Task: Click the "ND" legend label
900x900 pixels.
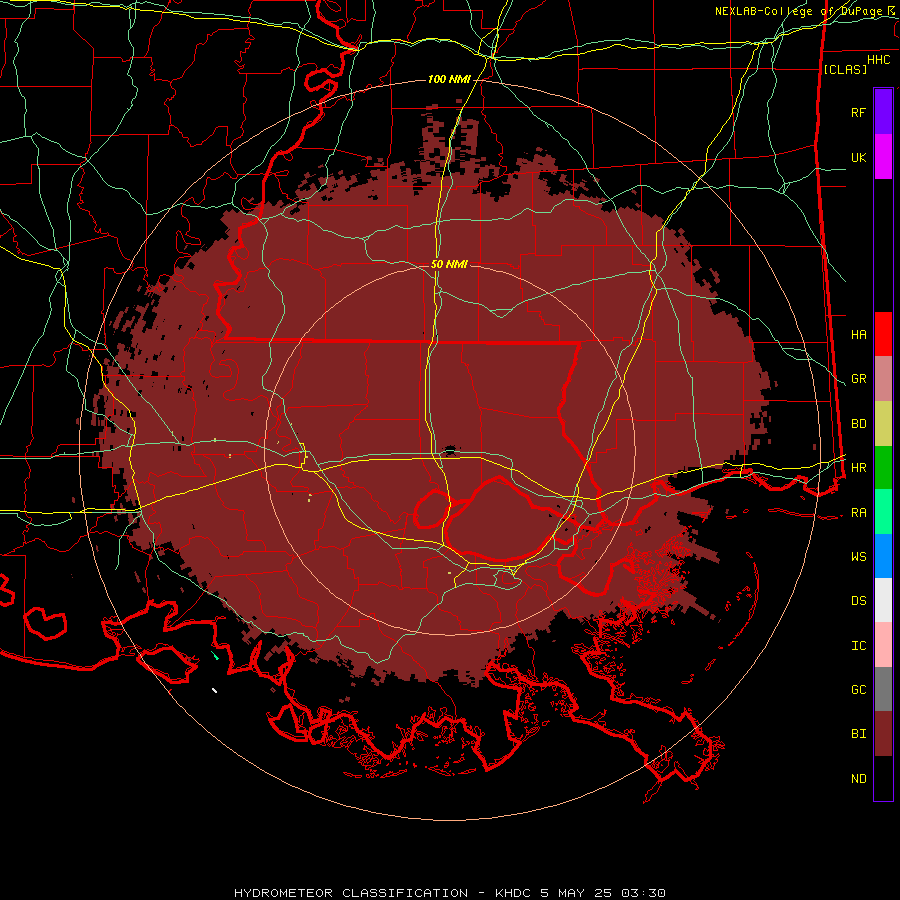Action: click(x=858, y=779)
